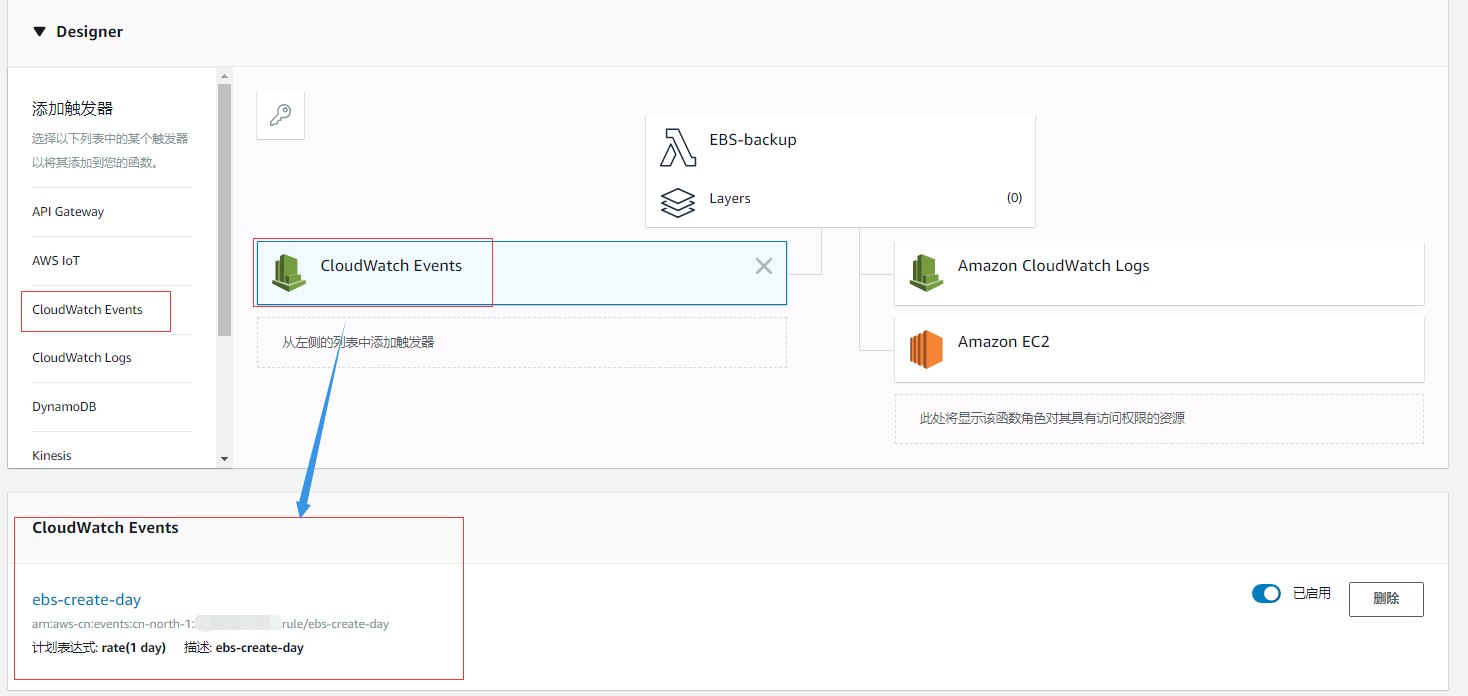Toggle the 已启用 enabled switch

1266,594
